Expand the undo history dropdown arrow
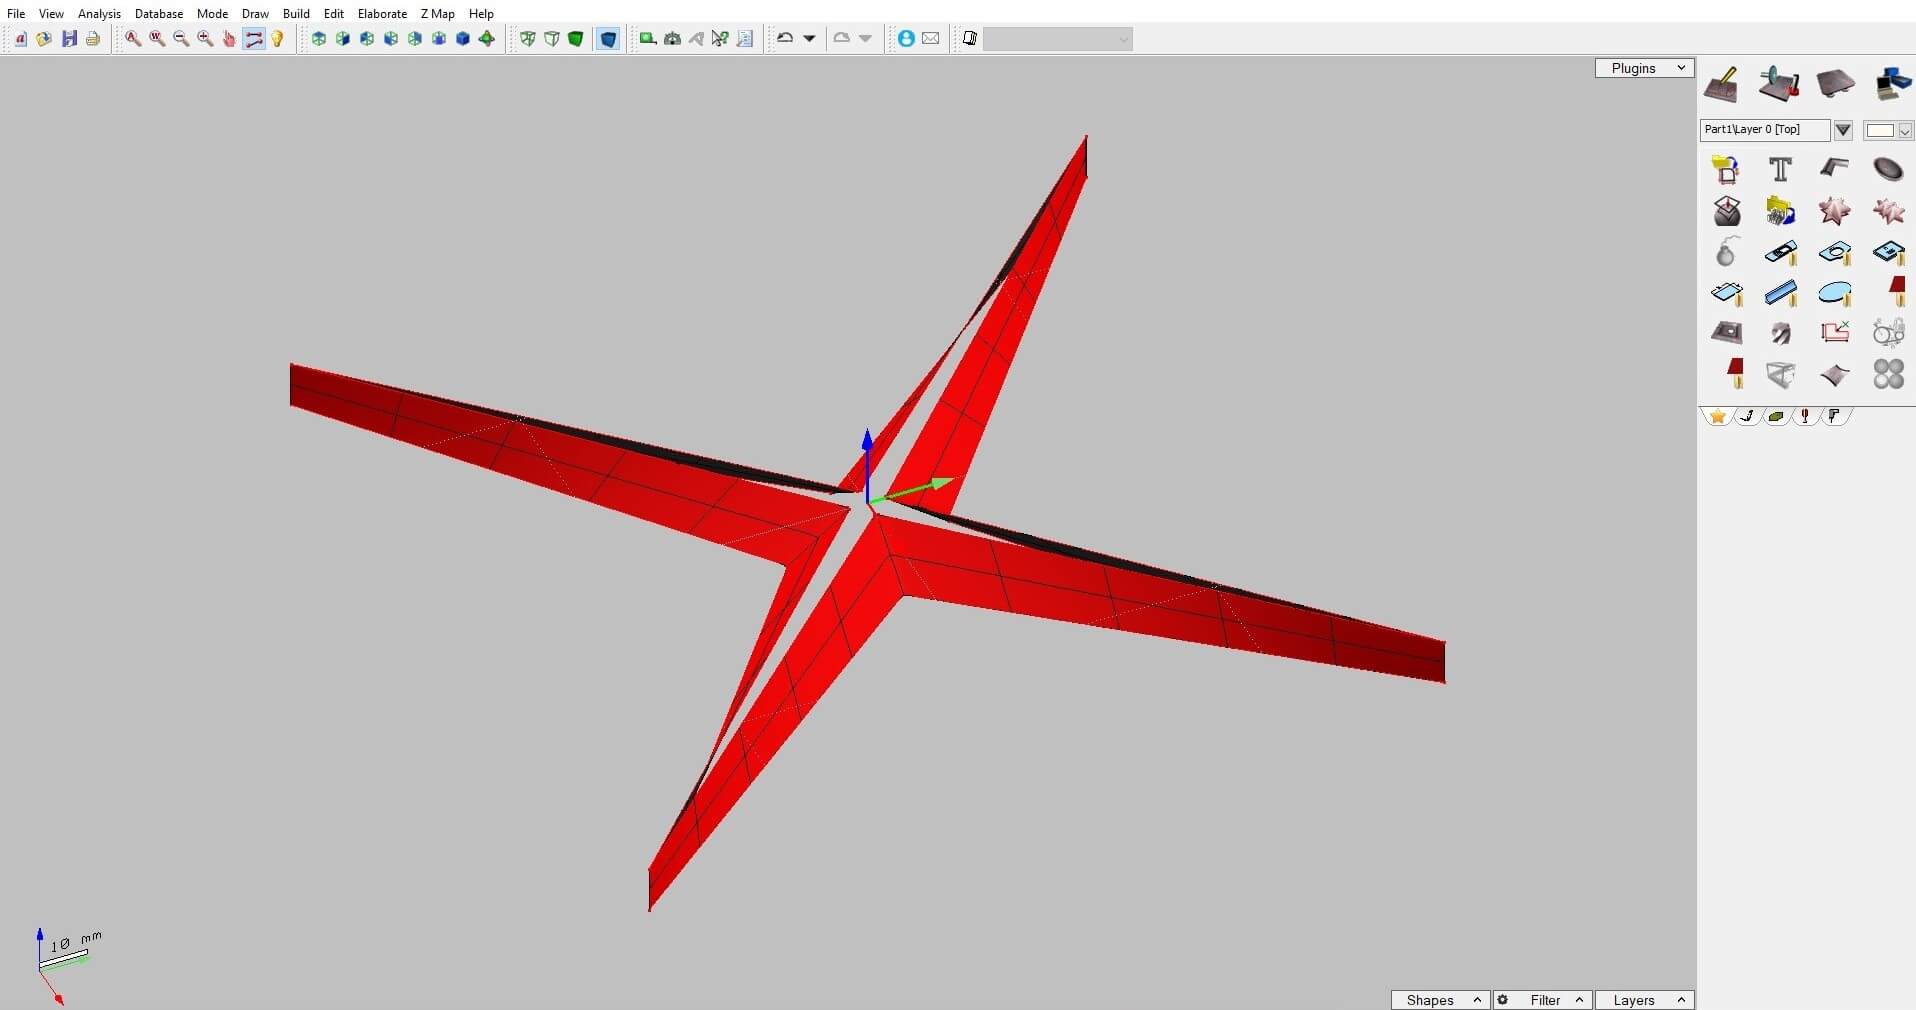 810,39
